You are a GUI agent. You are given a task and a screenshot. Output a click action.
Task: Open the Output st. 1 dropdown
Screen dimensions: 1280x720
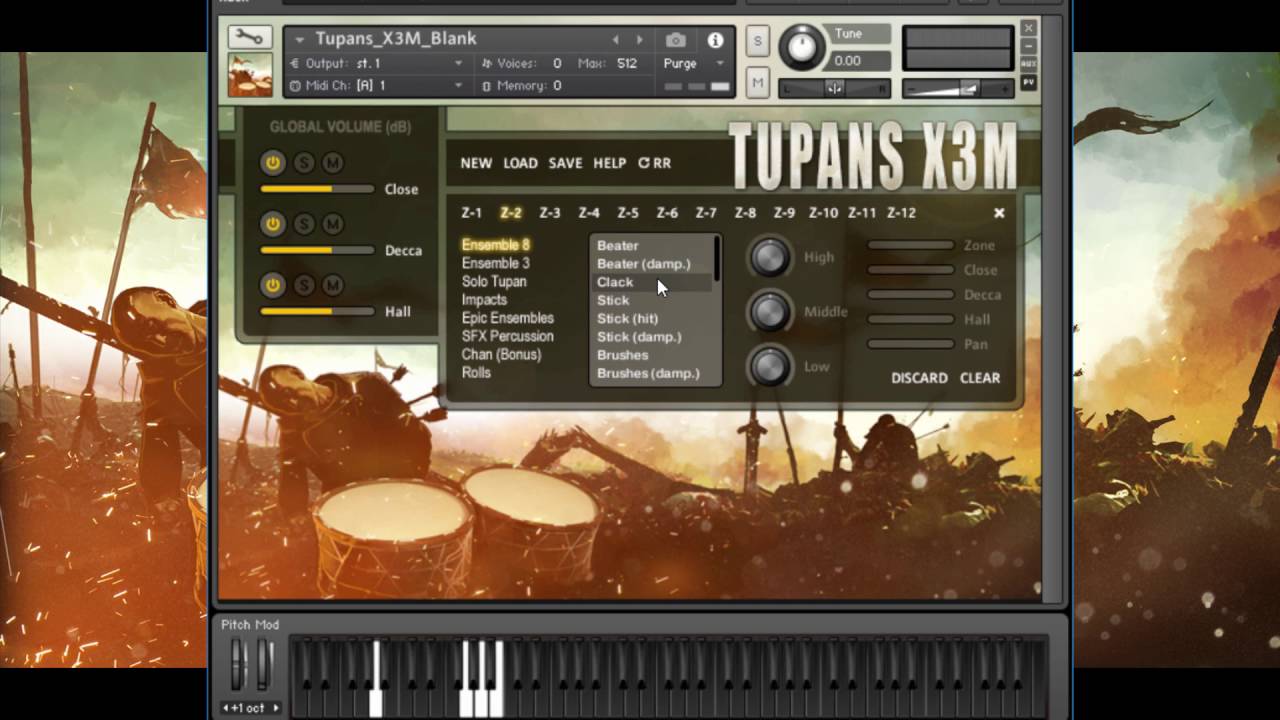[x=458, y=63]
